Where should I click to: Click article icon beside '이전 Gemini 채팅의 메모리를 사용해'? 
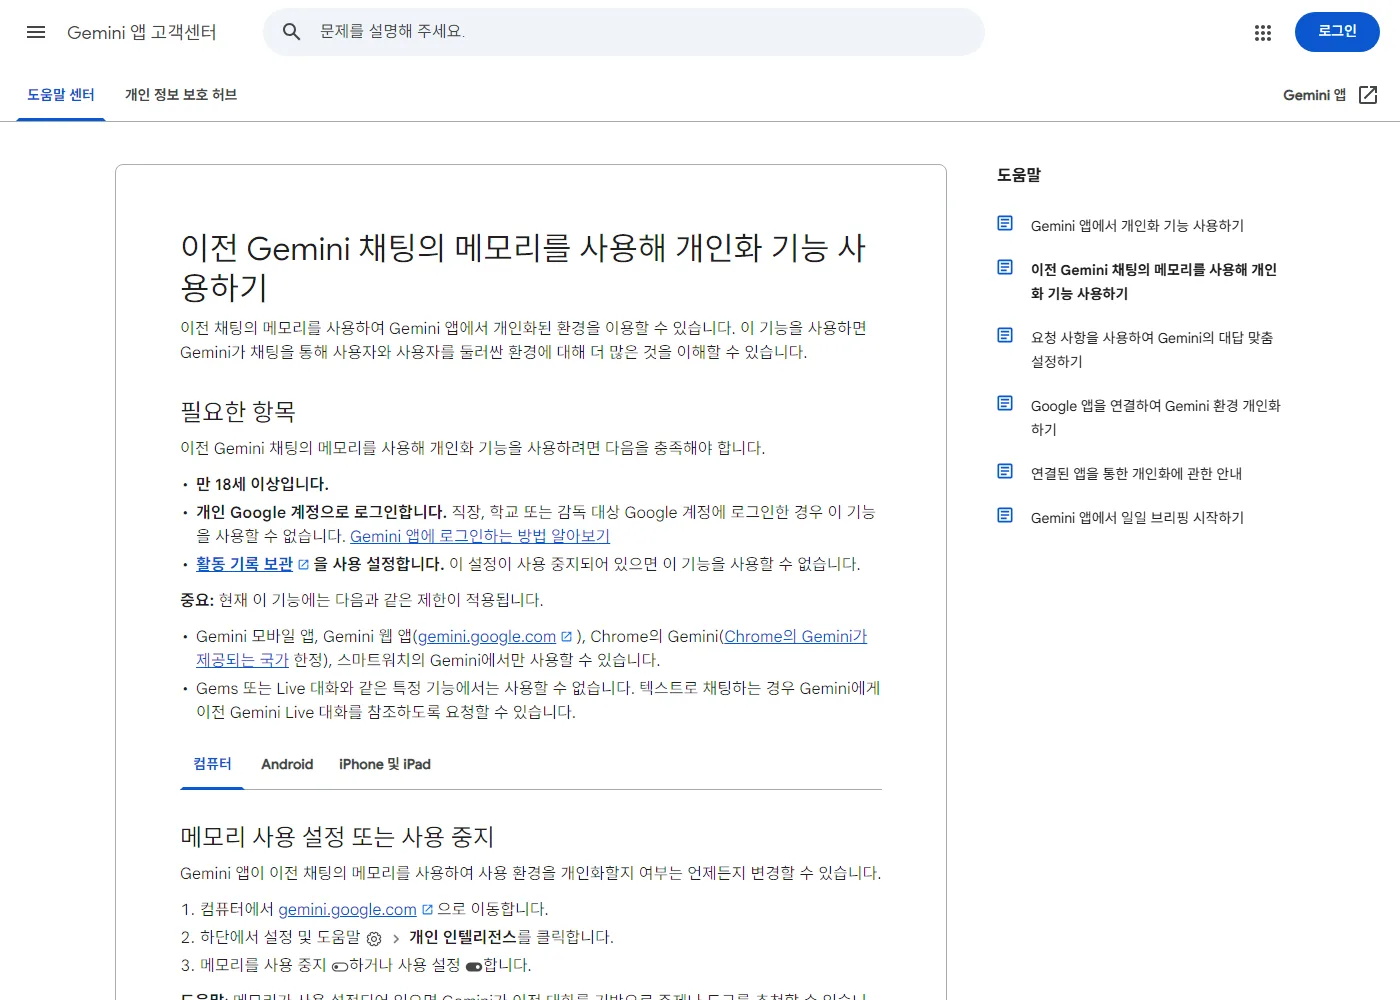1005,267
